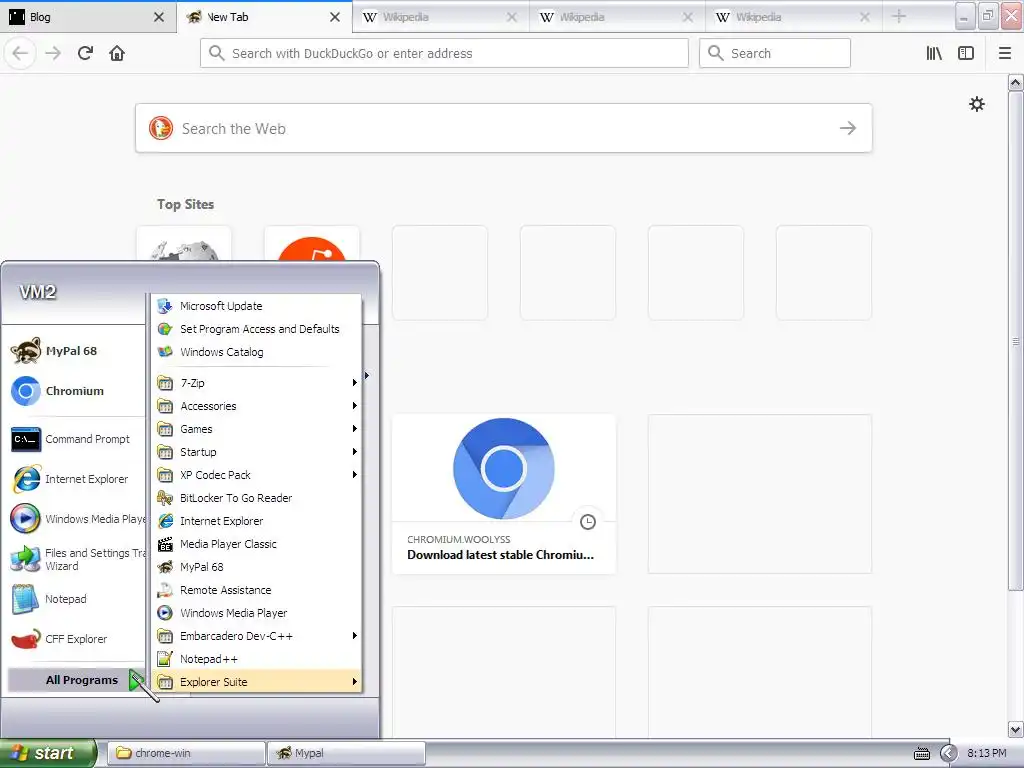Expand the Explorer Suite submenu
1024x768 pixels.
256,682
